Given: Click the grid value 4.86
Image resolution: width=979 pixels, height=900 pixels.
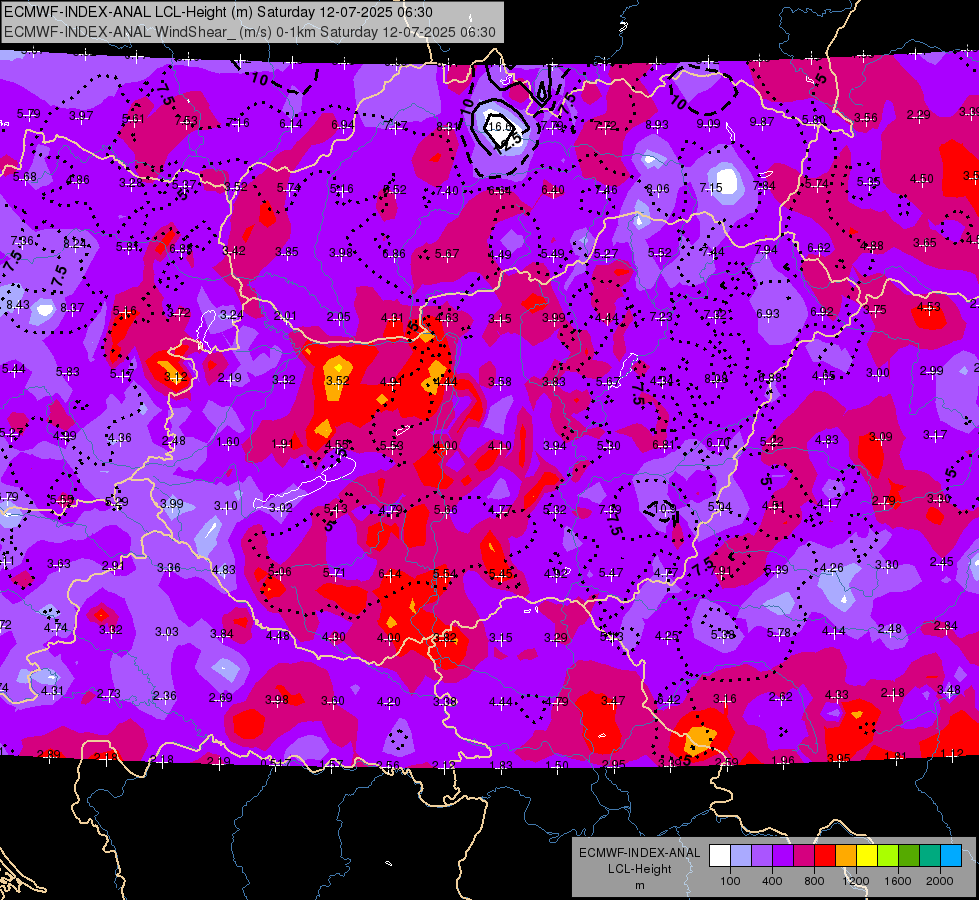Looking at the screenshot, I should point(78,180).
